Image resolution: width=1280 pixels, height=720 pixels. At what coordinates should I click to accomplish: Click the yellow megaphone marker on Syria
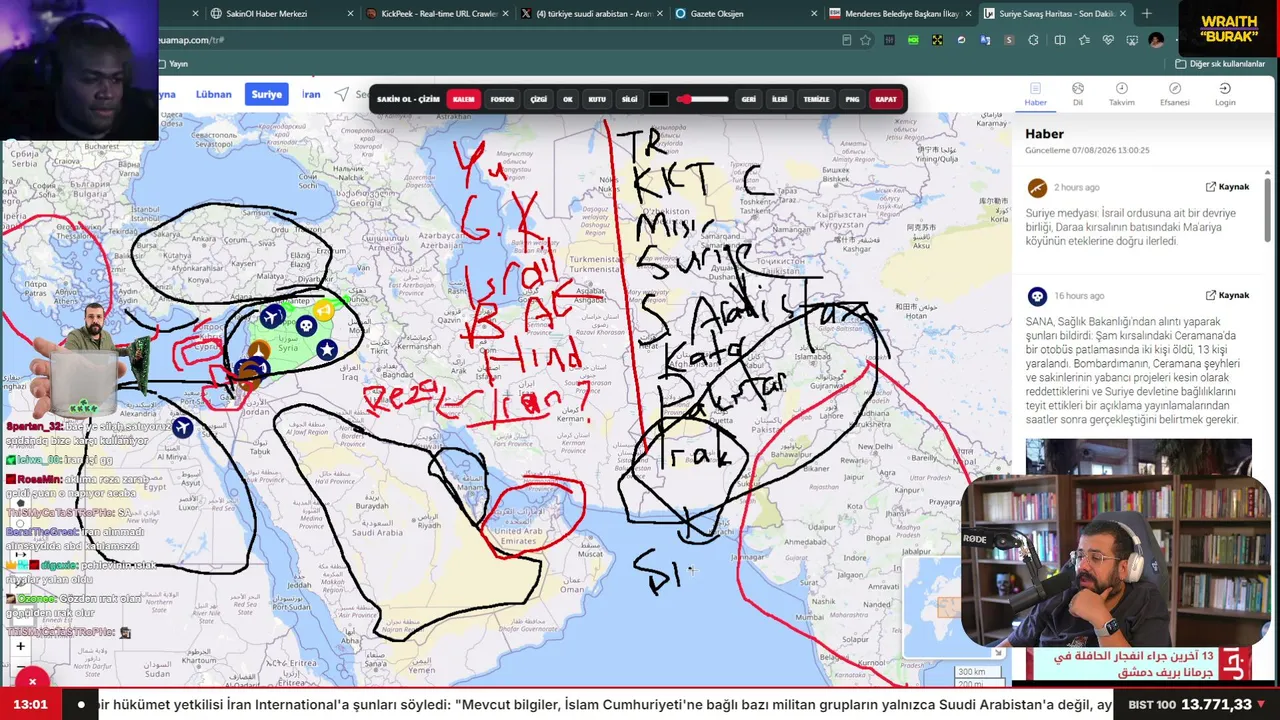click(324, 311)
